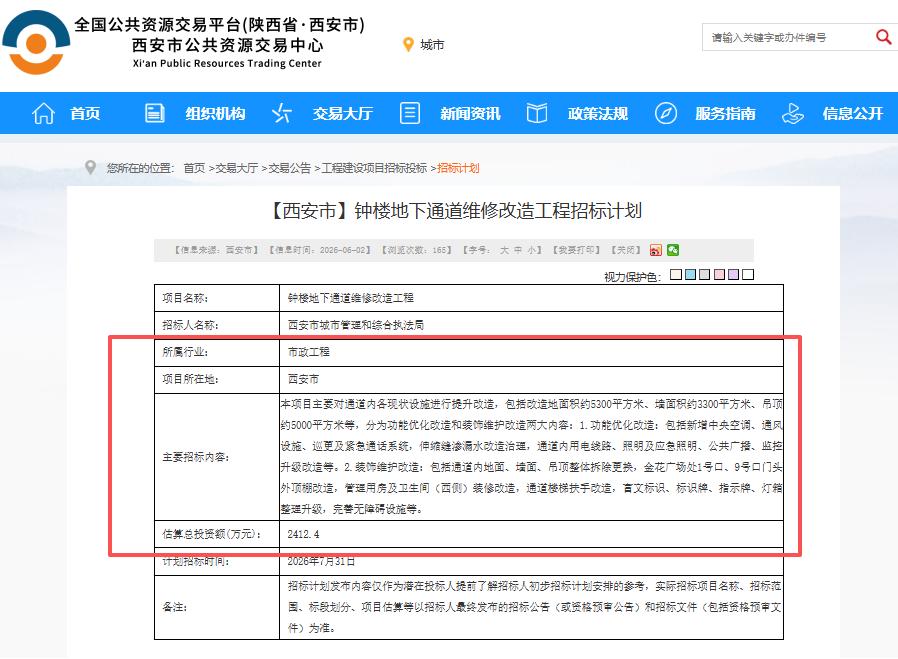Select the lavender eye-protection color swatch

[734, 275]
